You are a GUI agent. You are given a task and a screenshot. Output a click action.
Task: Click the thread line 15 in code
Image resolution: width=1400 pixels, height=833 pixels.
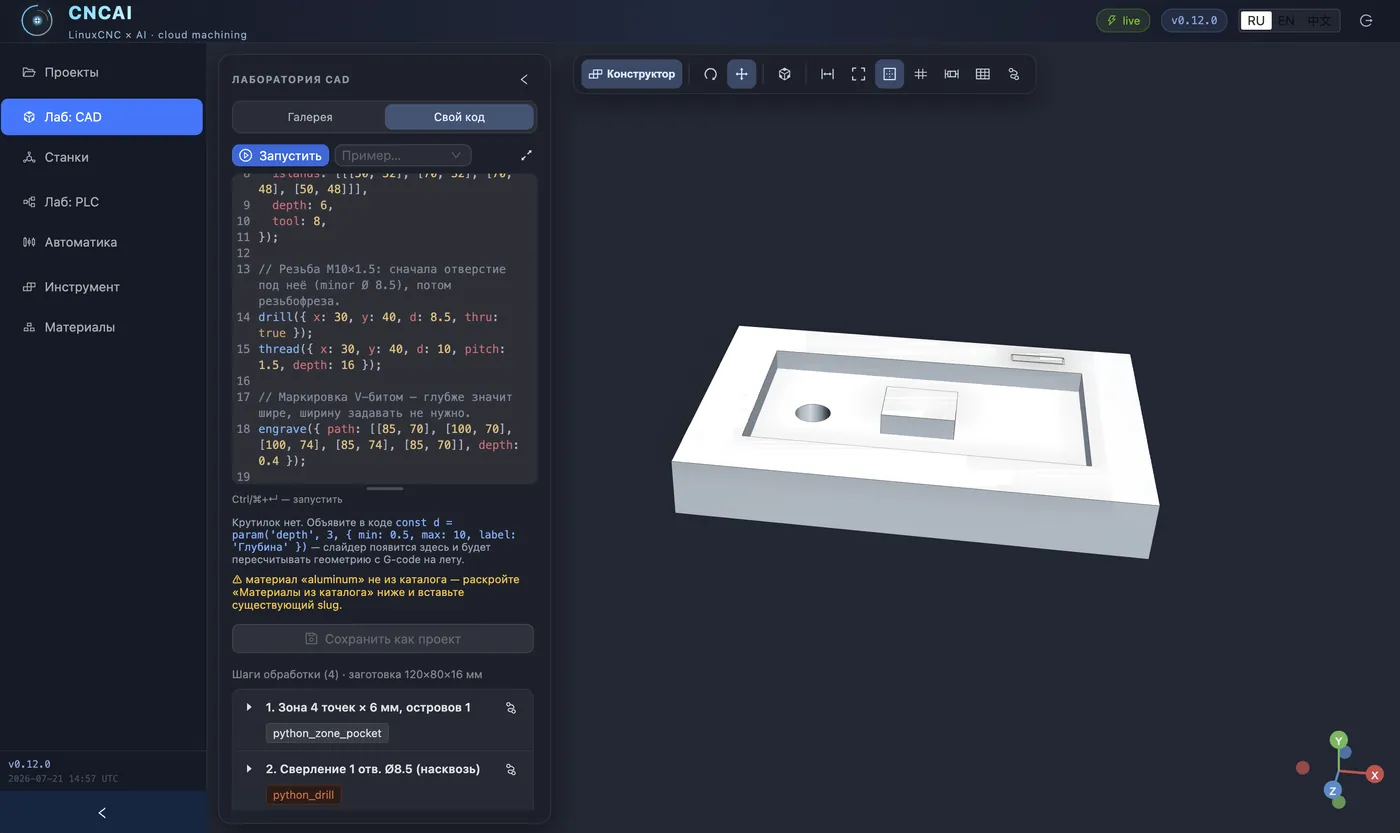pyautogui.click(x=385, y=357)
